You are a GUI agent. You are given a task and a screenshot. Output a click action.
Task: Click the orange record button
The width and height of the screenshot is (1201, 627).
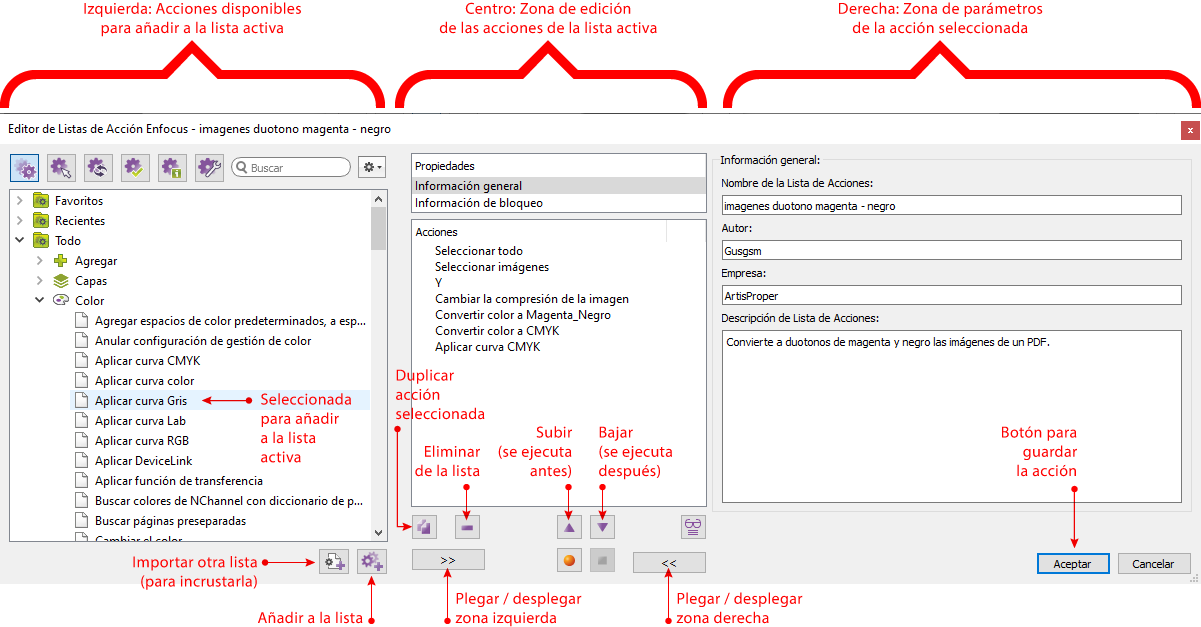point(570,560)
